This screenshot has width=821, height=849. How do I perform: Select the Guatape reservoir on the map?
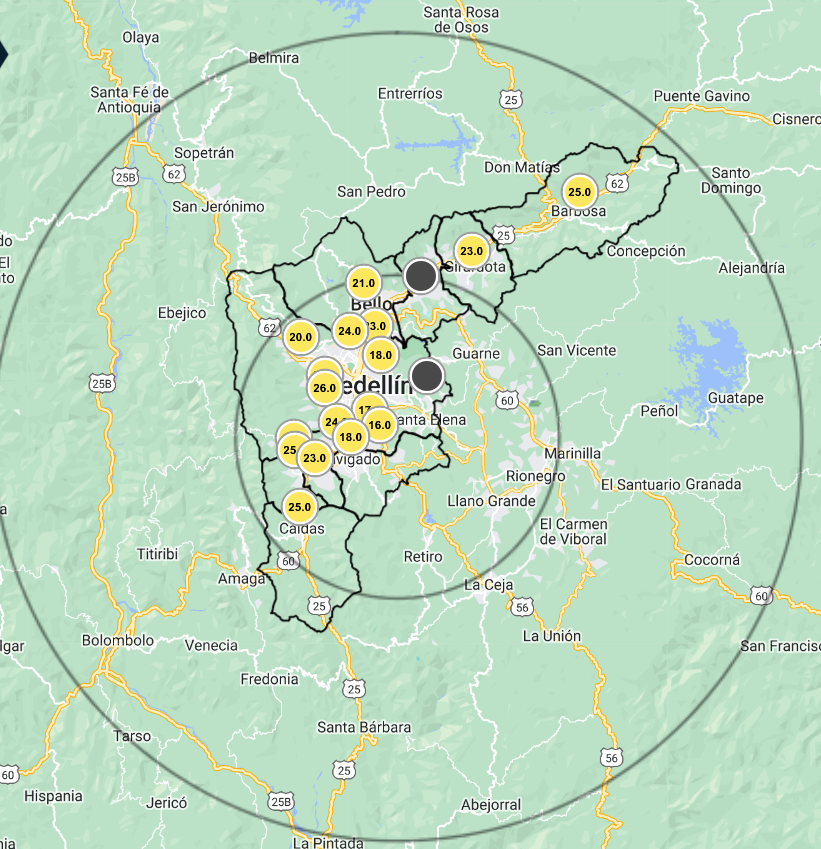click(712, 360)
